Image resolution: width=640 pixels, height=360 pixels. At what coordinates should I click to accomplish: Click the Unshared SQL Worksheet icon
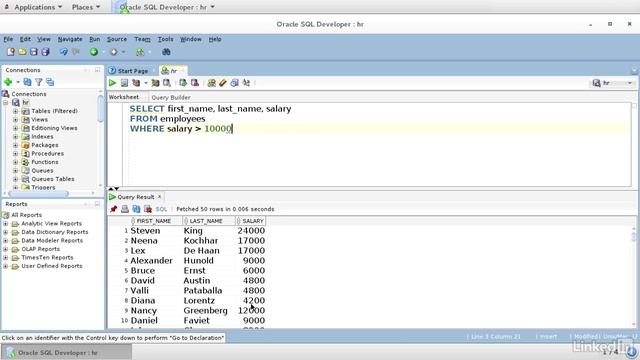point(211,83)
